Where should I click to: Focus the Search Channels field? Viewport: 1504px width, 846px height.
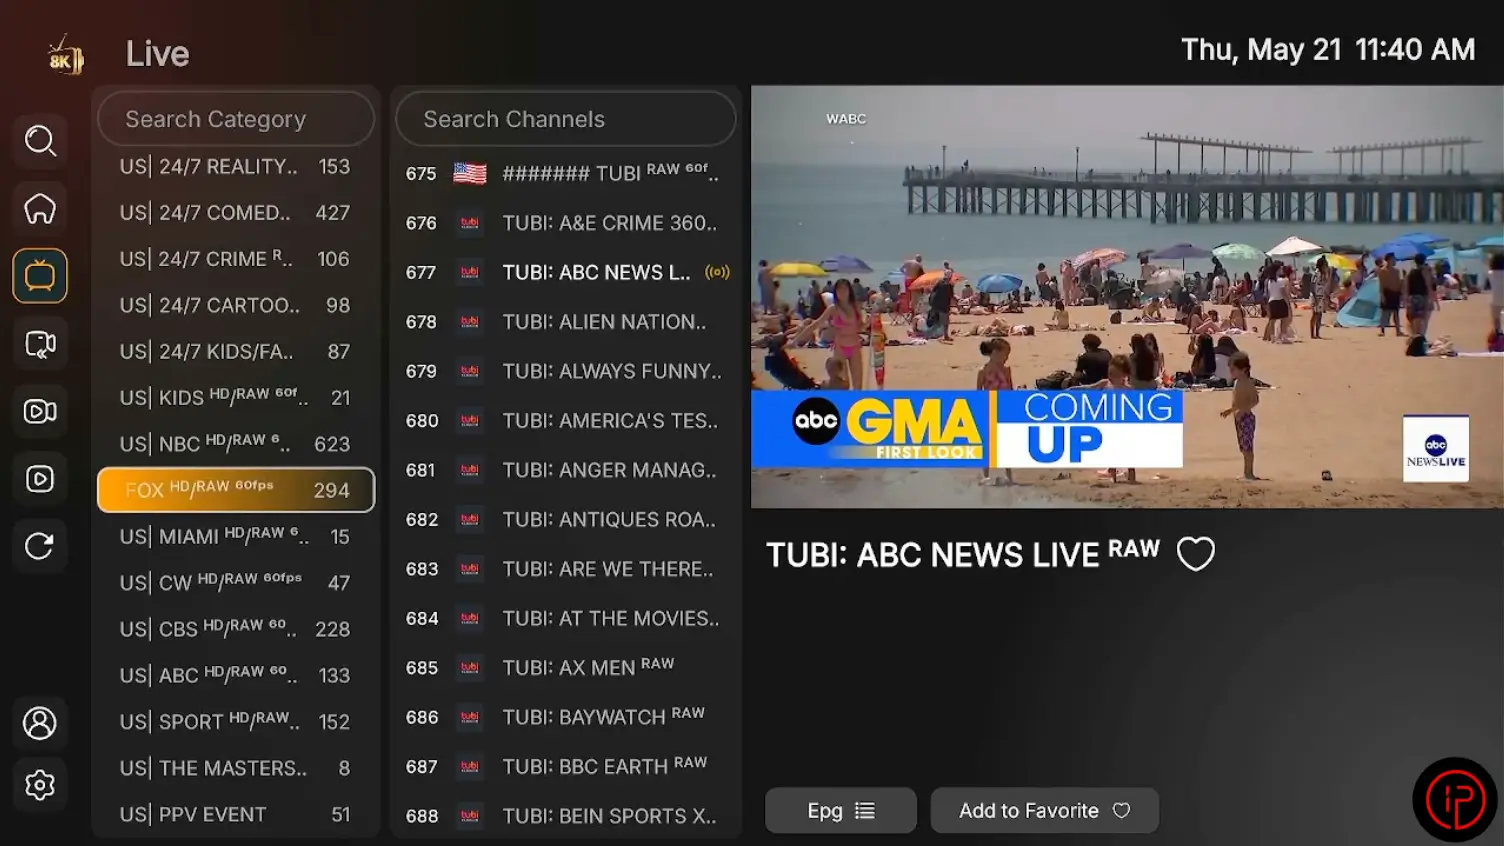coord(566,119)
